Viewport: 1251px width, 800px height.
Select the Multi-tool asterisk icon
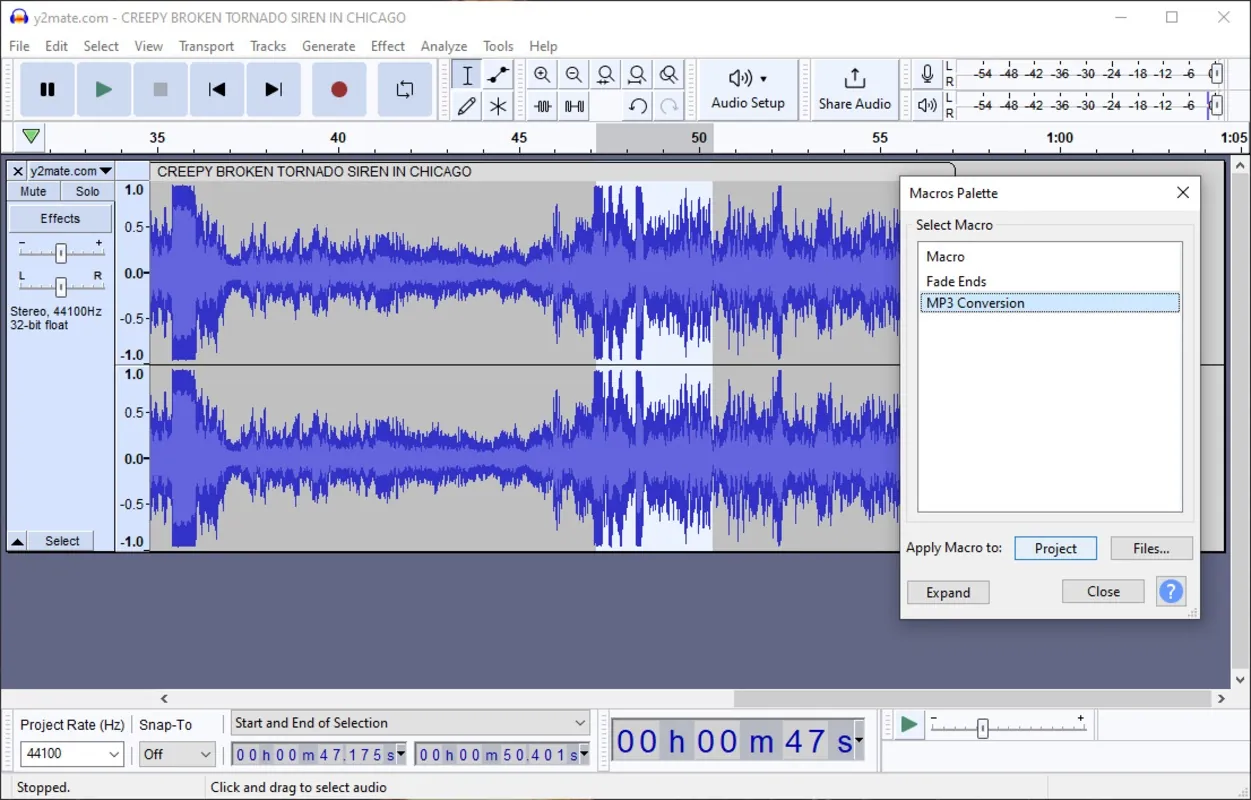point(498,106)
